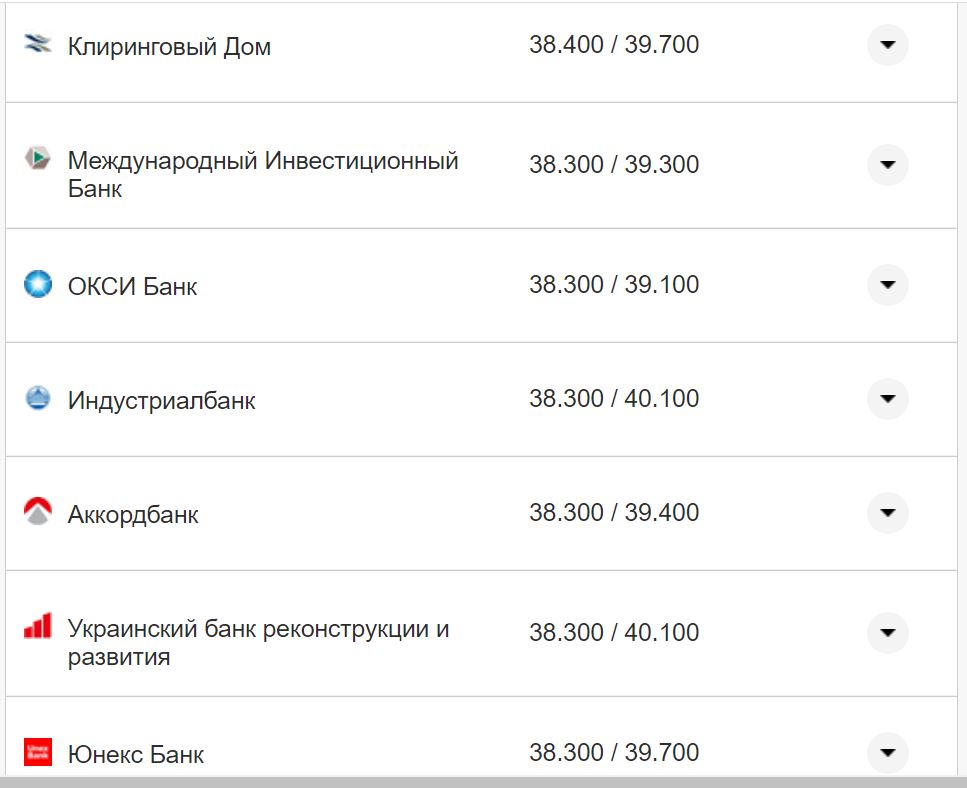This screenshot has height=788, width=967.
Task: Expand the Клиринговый Дом rate details
Action: coord(887,44)
